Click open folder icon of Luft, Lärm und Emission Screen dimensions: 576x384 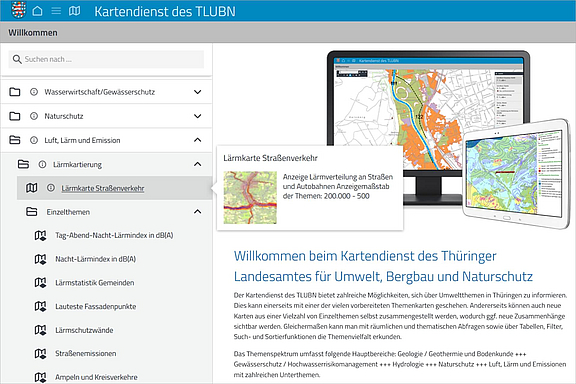point(15,140)
